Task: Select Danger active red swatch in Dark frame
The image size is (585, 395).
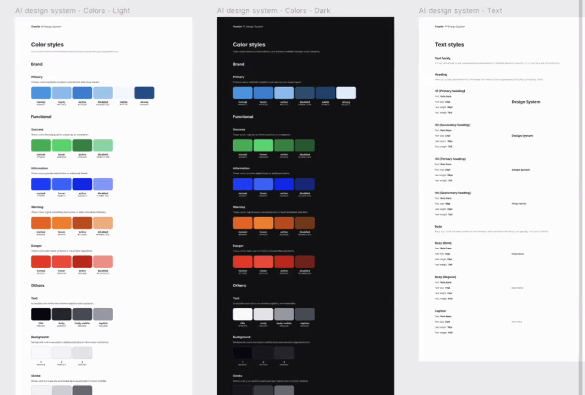Action: (x=284, y=261)
